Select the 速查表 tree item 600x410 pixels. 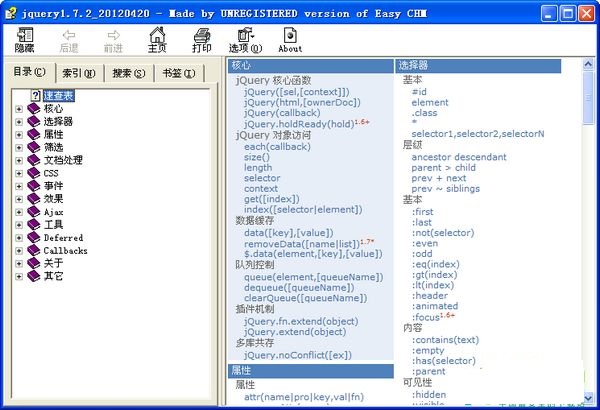pyautogui.click(x=59, y=96)
